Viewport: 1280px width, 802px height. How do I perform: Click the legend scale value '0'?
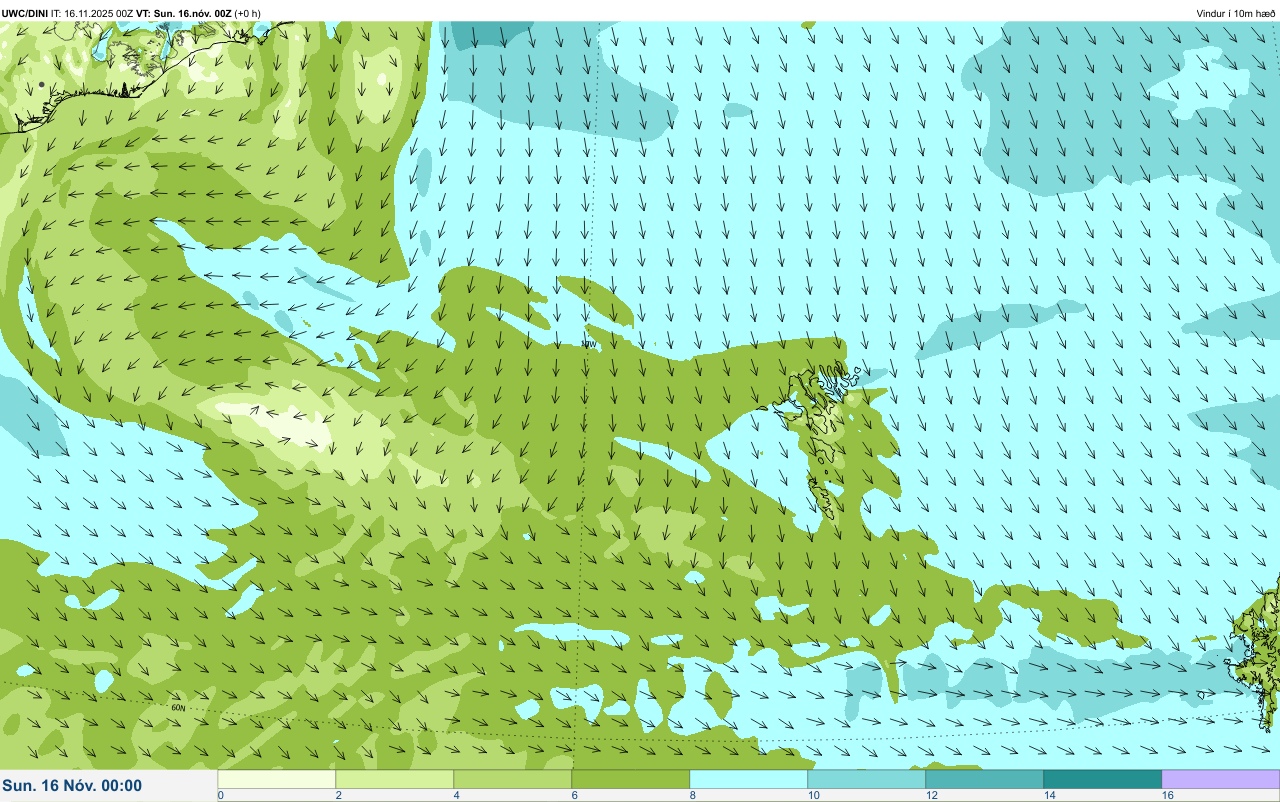(x=220, y=795)
